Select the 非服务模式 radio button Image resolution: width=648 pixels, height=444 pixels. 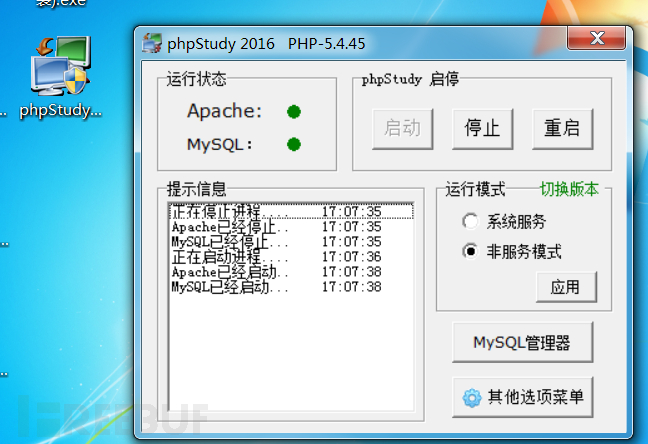coord(470,251)
